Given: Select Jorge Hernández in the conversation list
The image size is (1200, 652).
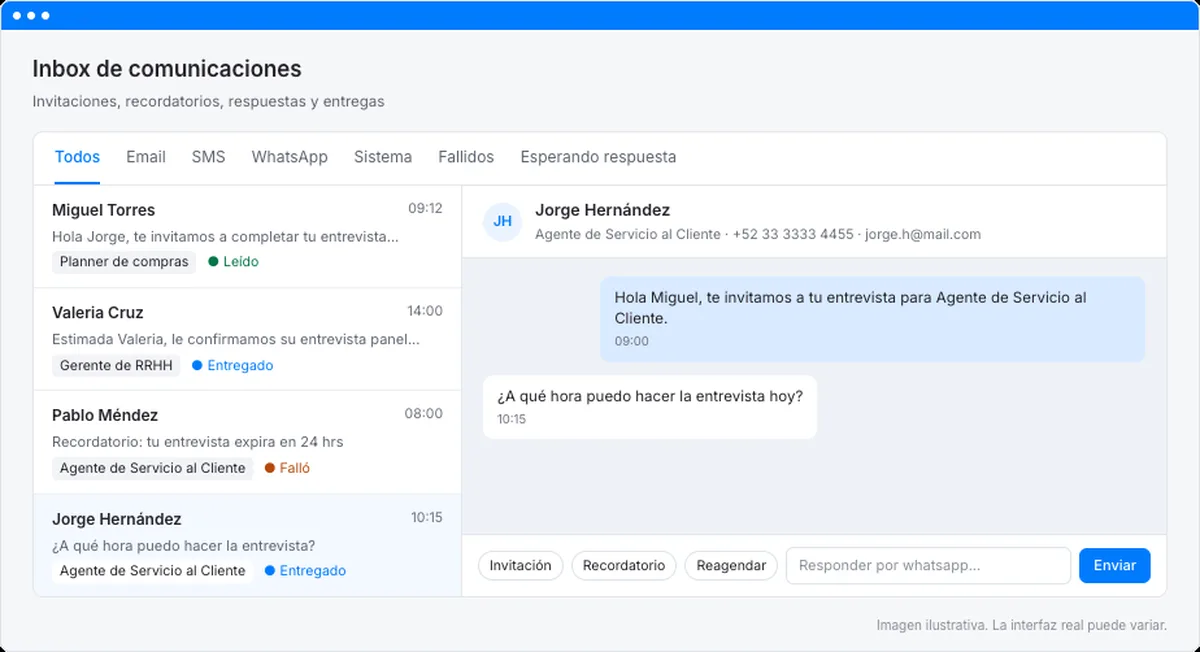Looking at the screenshot, I should pos(247,545).
